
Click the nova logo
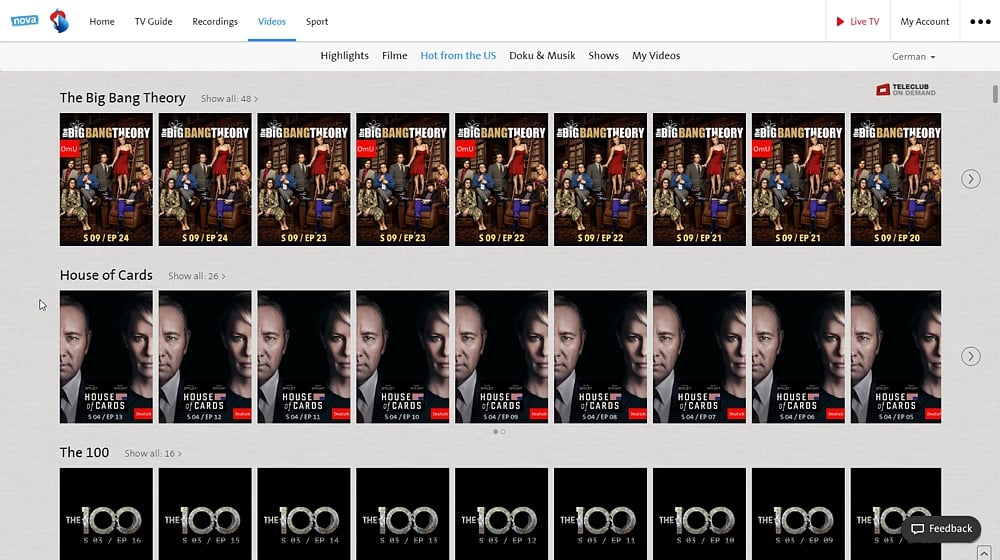pyautogui.click(x=24, y=20)
